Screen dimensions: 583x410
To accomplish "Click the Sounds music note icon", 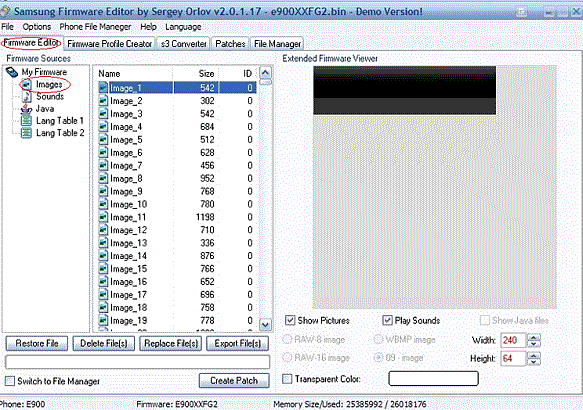I will 27,97.
